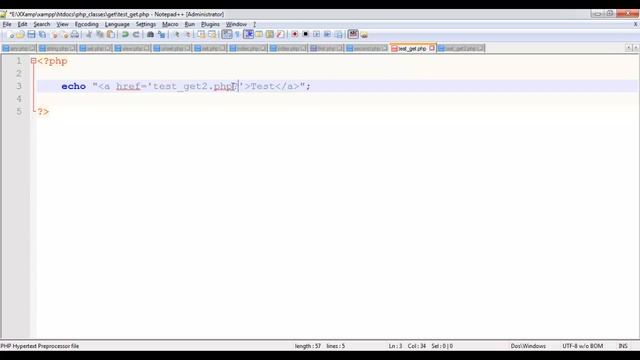Click the Stop Recording black square icon
Image resolution: width=640 pixels, height=360 pixels.
point(306,35)
